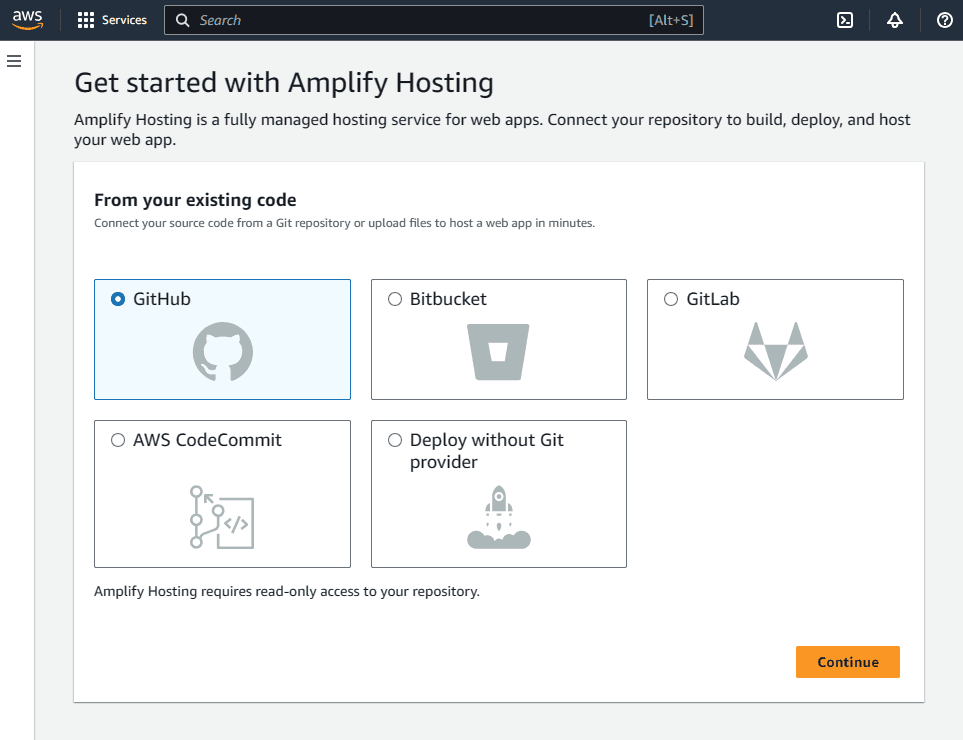The height and width of the screenshot is (740, 963).
Task: Click the "From your existing code" heading
Action: coord(195,200)
